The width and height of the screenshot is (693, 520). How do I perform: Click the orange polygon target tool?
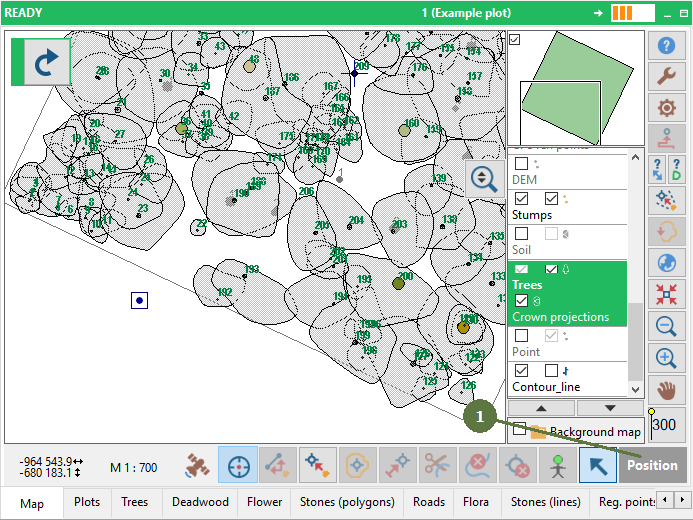[x=358, y=465]
